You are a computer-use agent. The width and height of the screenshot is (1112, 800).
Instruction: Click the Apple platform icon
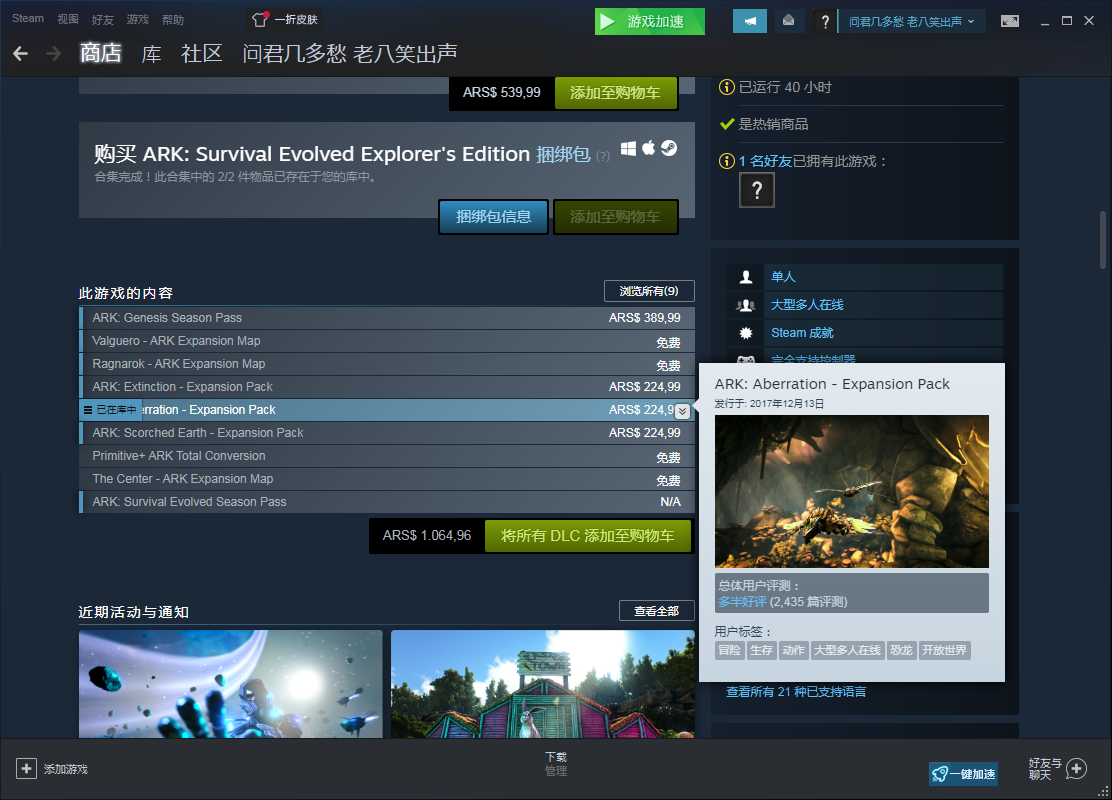(649, 148)
